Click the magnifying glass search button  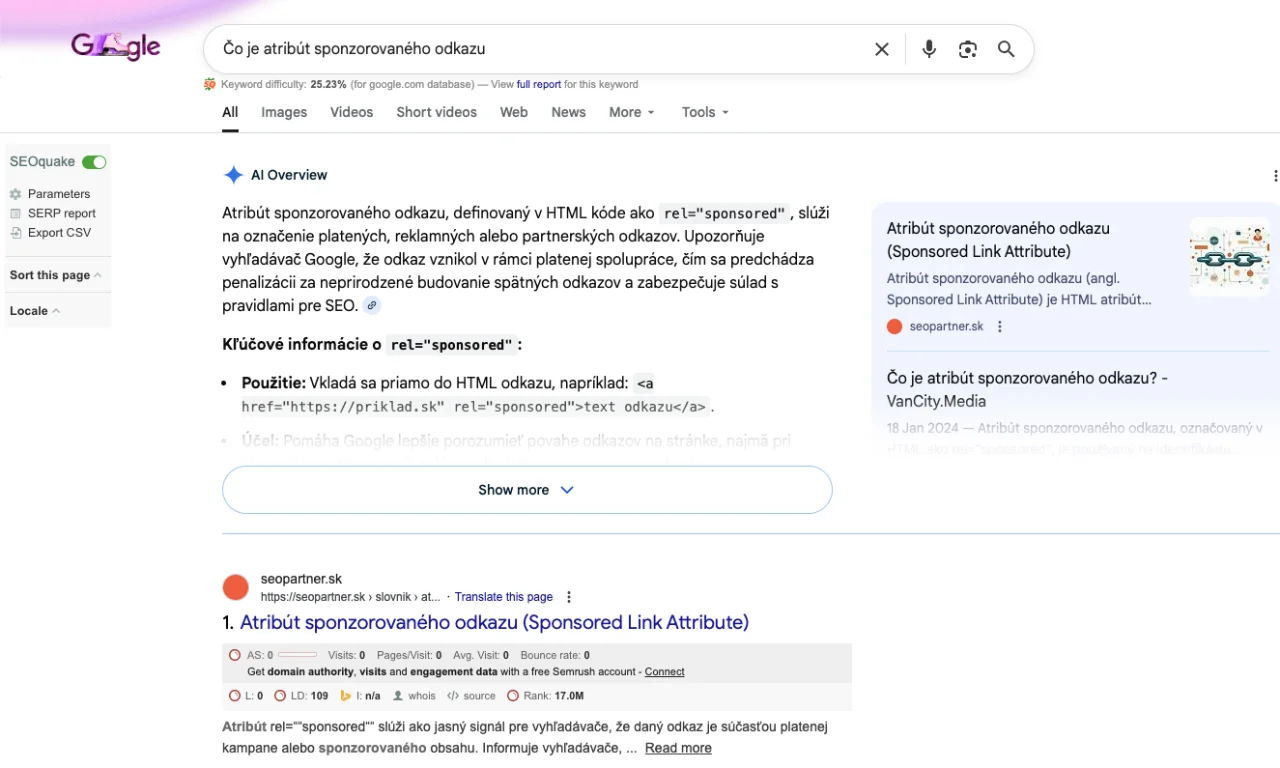[x=1006, y=49]
